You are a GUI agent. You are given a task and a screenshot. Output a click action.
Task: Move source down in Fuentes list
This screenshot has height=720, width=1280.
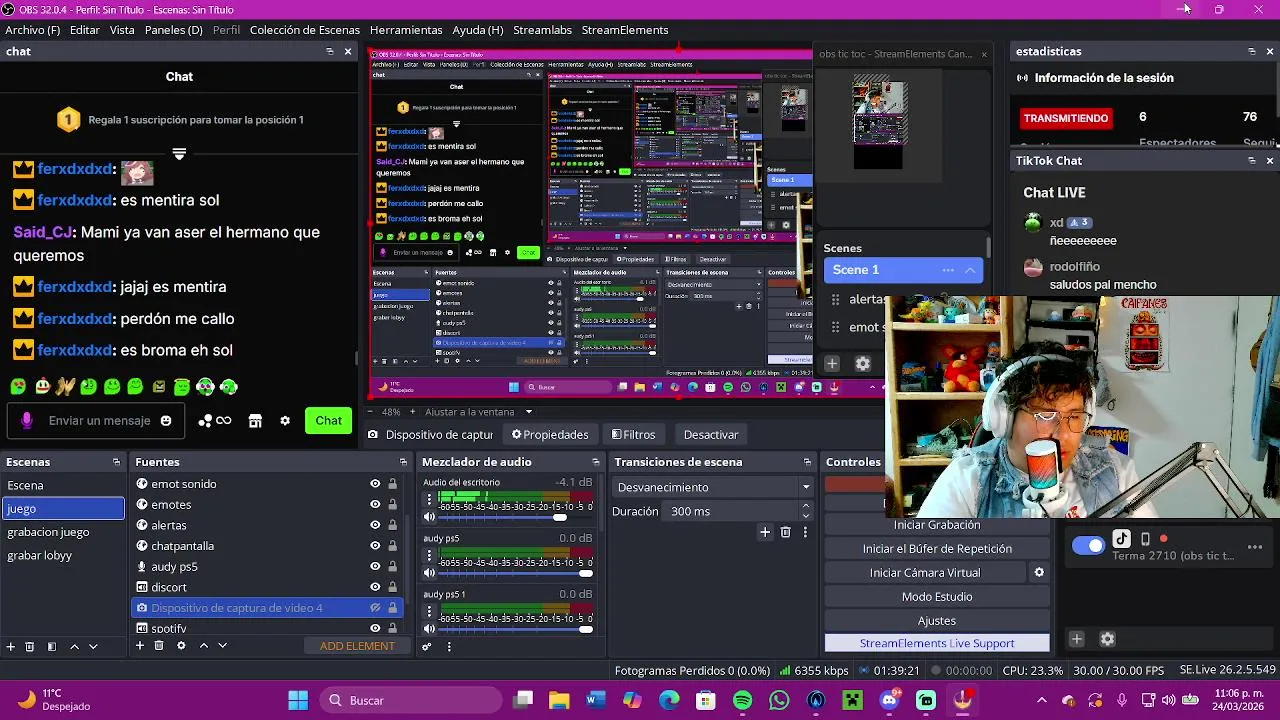pyautogui.click(x=222, y=646)
